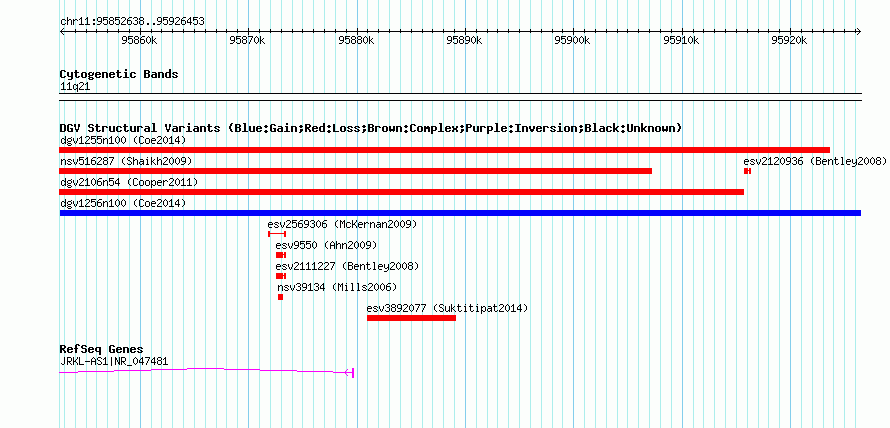The image size is (890, 428).
Task: Click the chr11:95852638..95926453 coordinate label
Action: pos(132,22)
